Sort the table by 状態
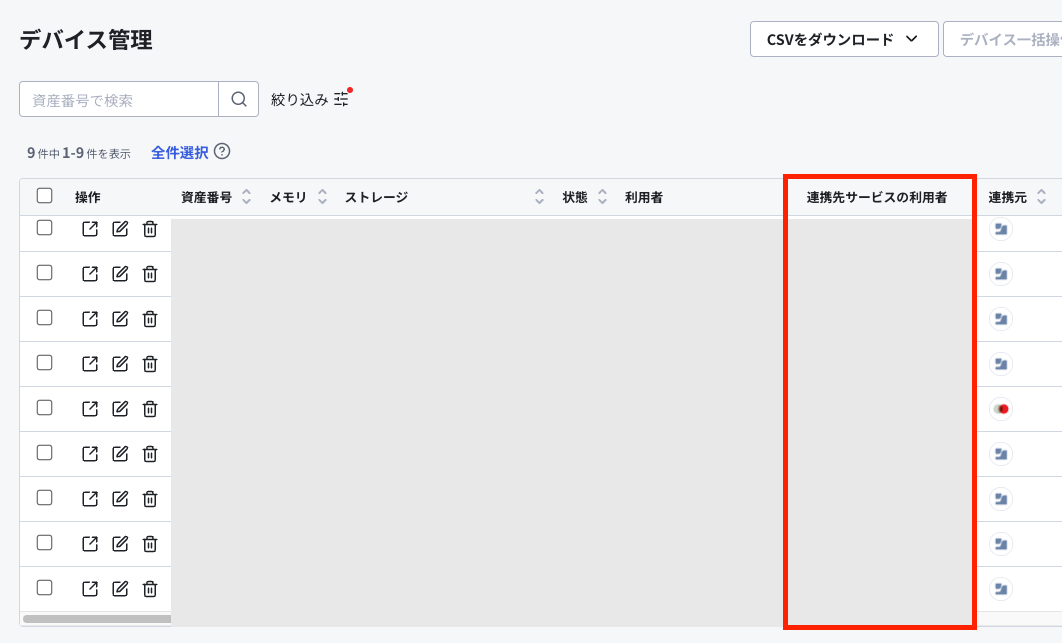1062x643 pixels. (602, 196)
